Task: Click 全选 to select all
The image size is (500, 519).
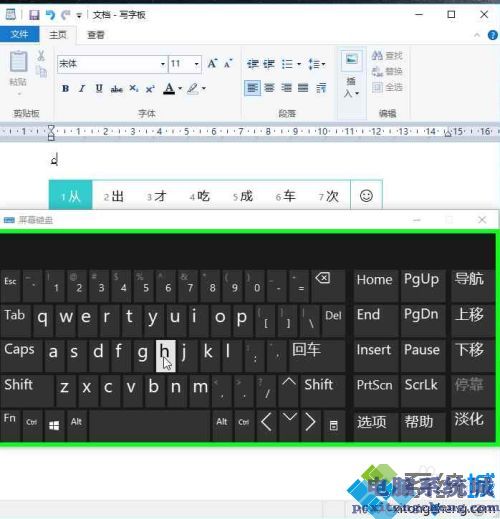Action: click(387, 87)
